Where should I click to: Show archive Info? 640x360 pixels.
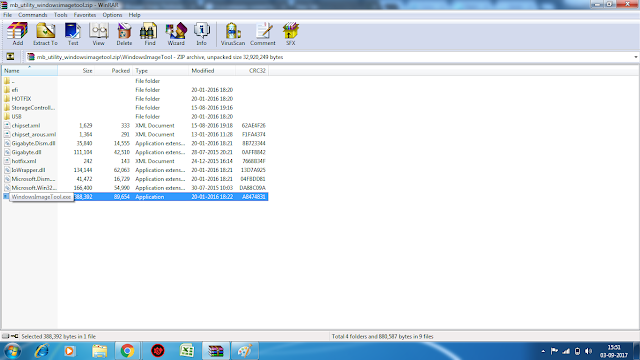pyautogui.click(x=201, y=34)
